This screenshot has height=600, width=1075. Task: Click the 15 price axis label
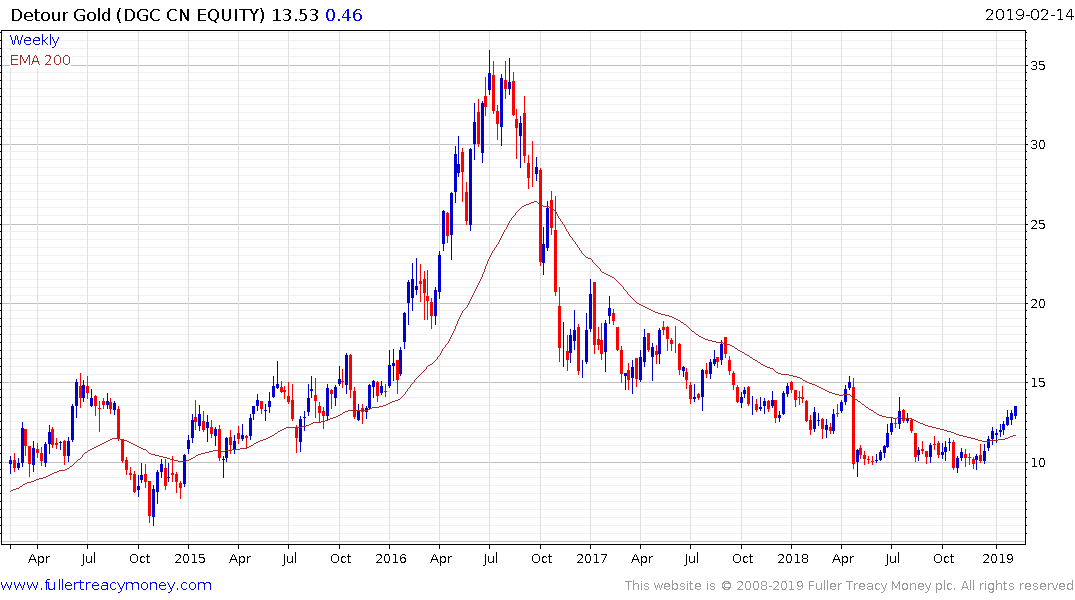[1037, 383]
